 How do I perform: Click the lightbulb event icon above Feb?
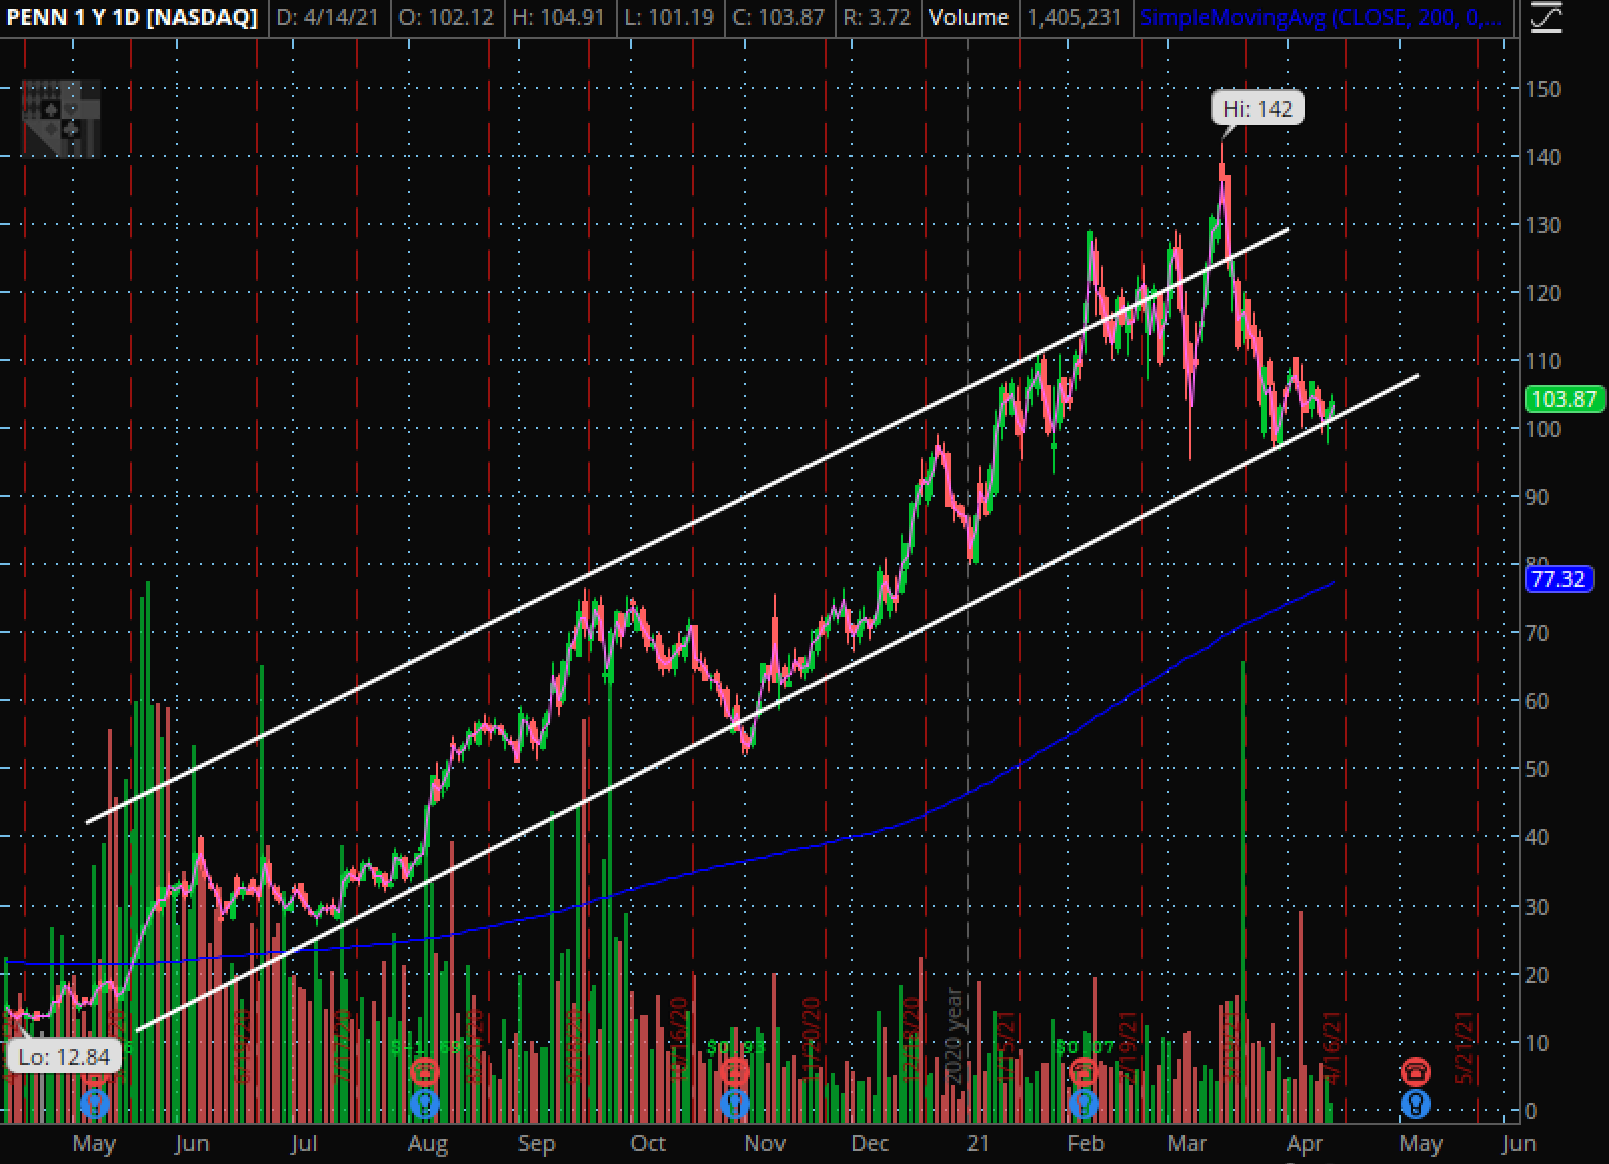(1083, 1105)
